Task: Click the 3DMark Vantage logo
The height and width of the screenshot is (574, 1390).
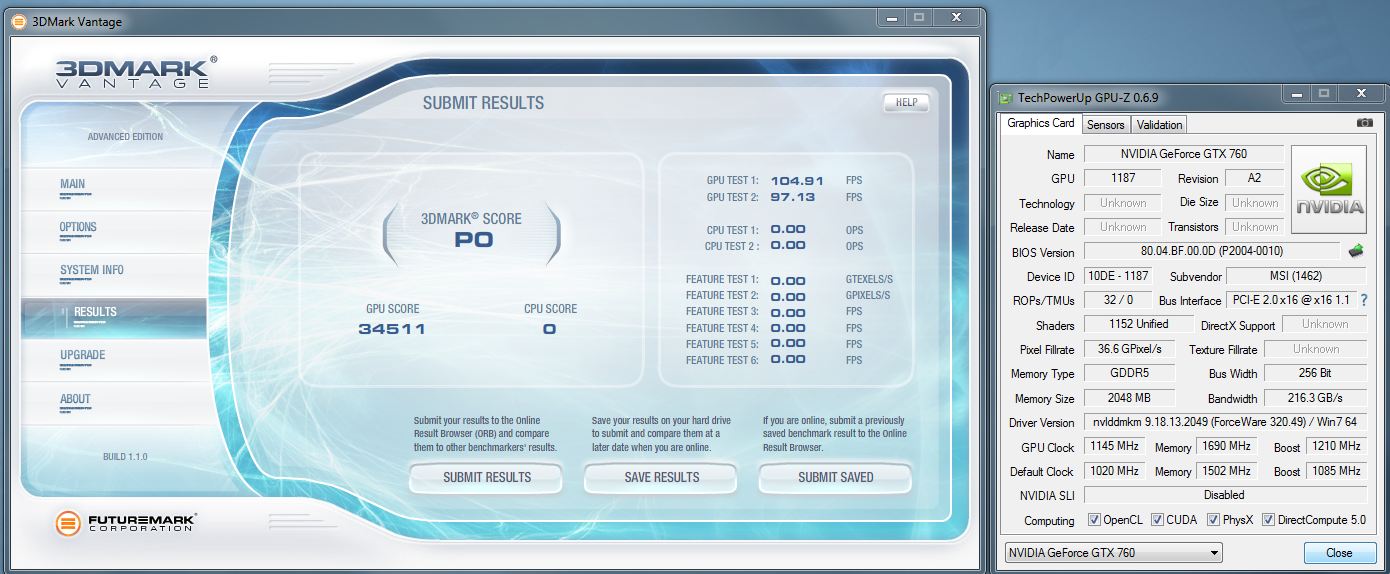Action: point(133,73)
